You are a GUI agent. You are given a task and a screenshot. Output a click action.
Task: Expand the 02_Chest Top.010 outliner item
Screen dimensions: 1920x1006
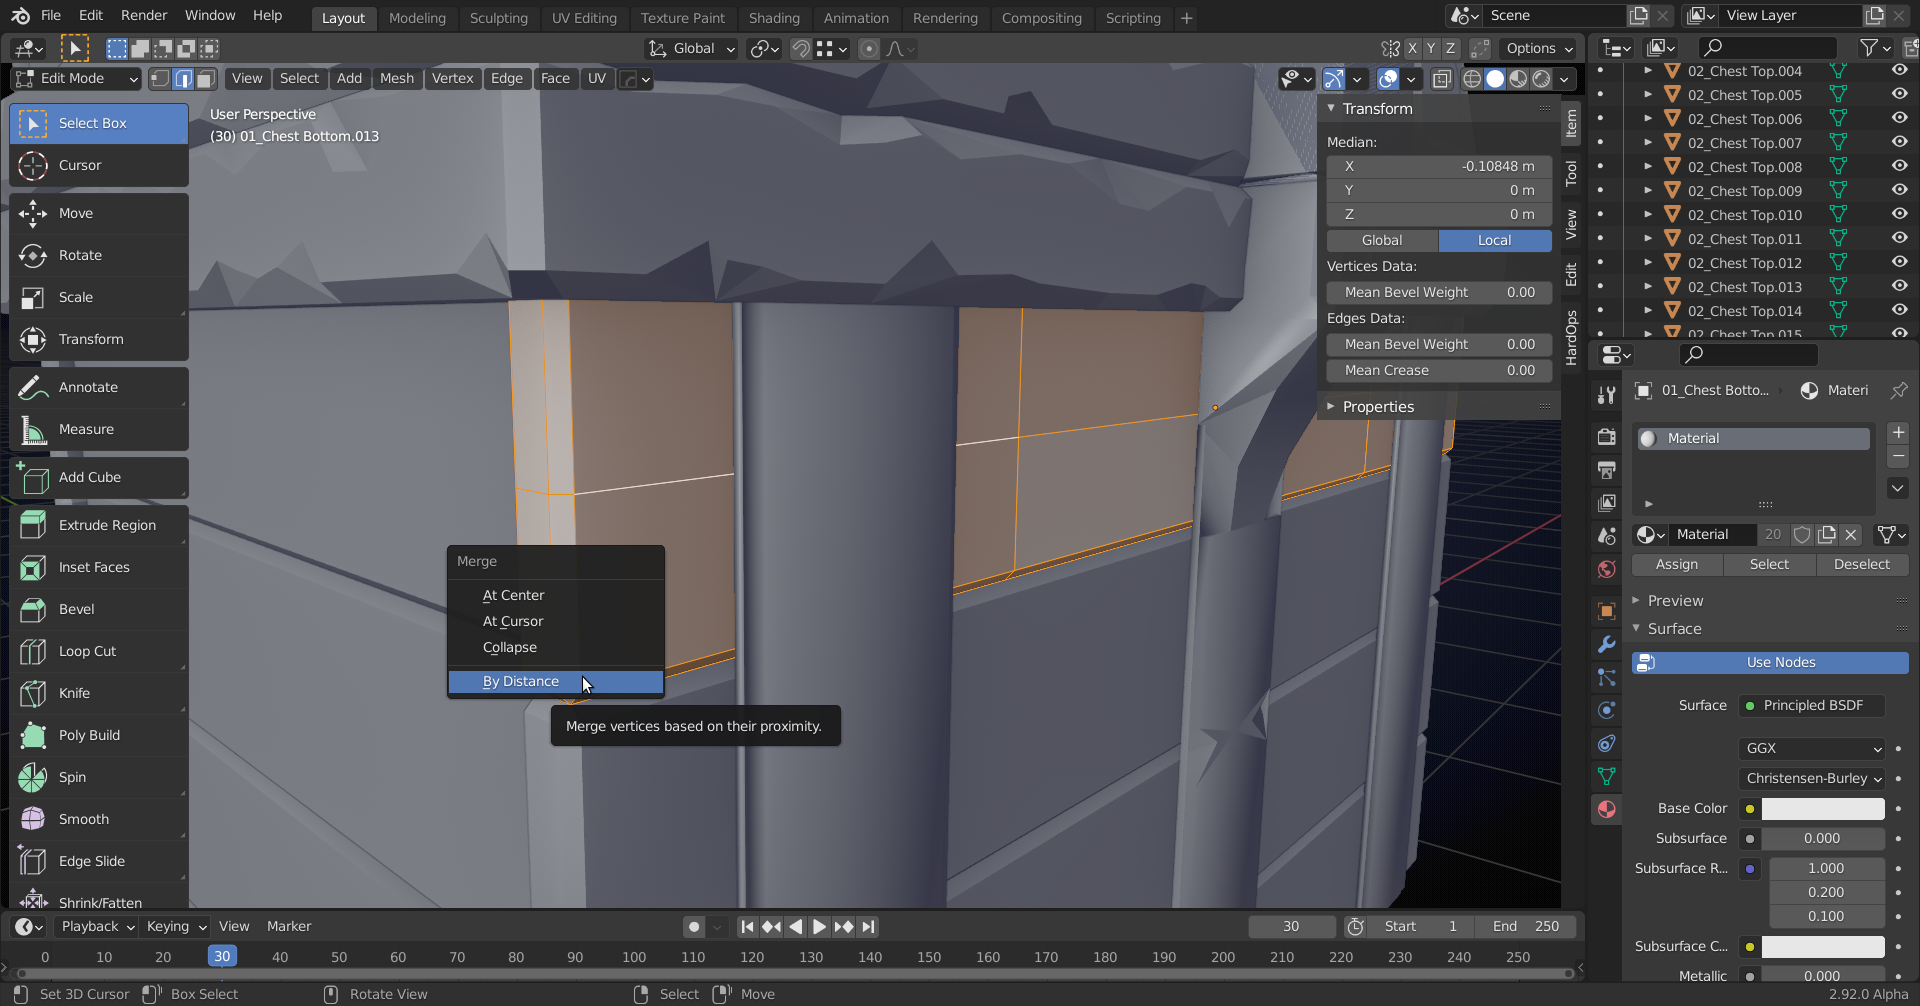(x=1648, y=214)
